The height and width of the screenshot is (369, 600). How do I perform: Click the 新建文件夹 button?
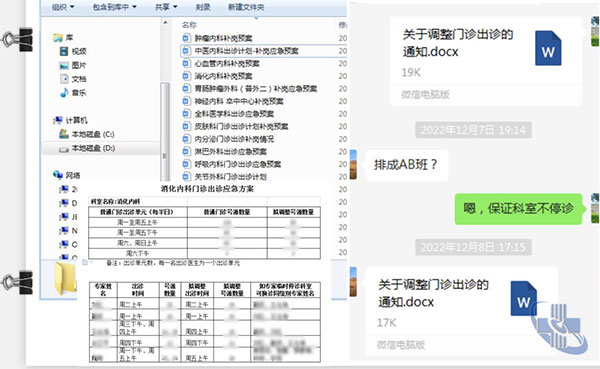[246, 7]
